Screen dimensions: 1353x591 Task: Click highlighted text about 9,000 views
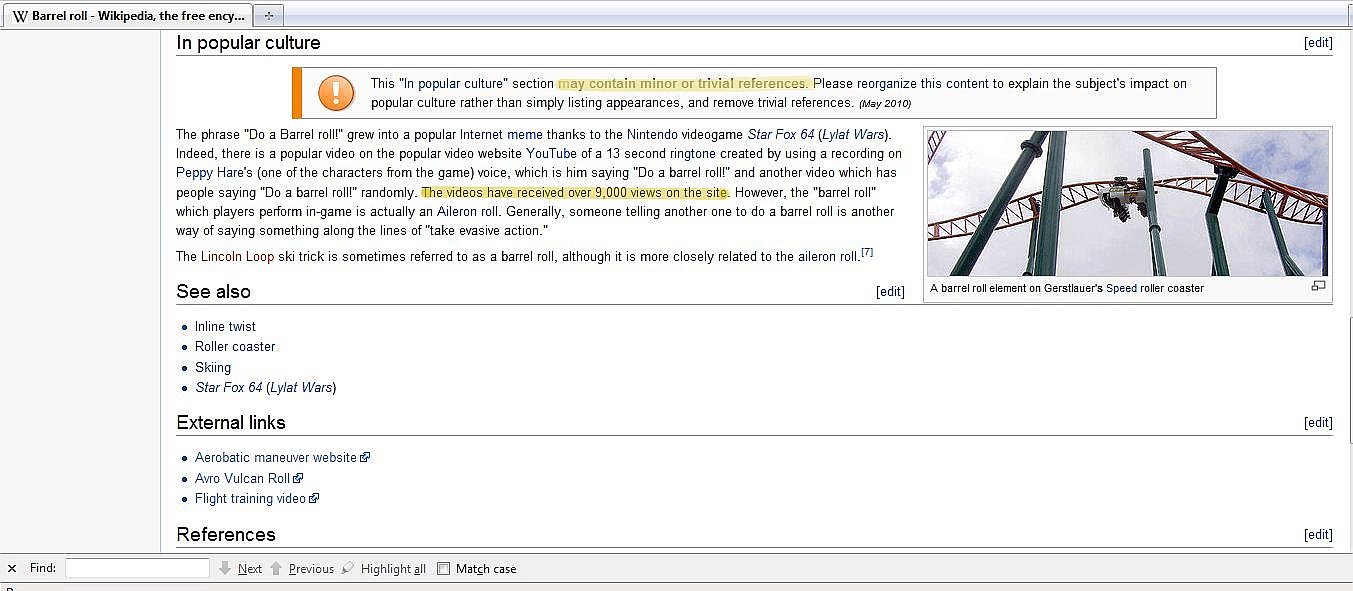pos(575,193)
